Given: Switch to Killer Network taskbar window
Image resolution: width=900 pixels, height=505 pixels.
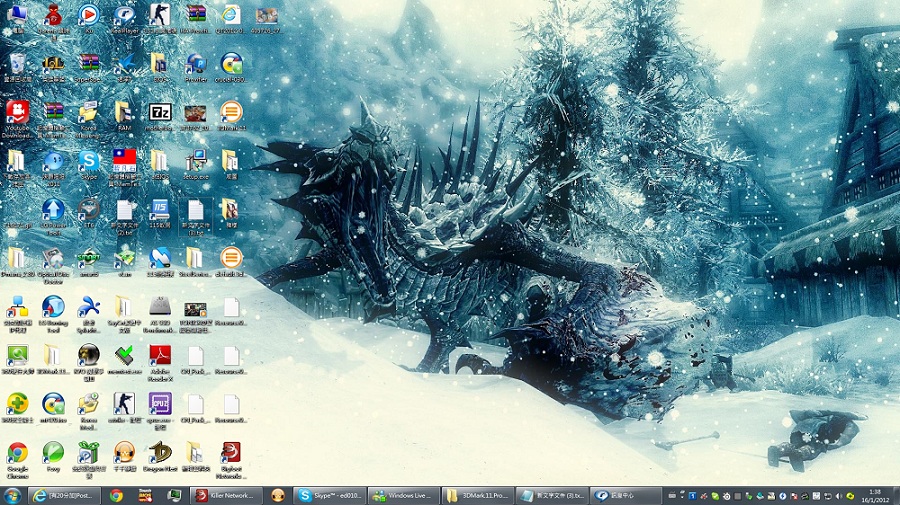Looking at the screenshot, I should tap(224, 495).
